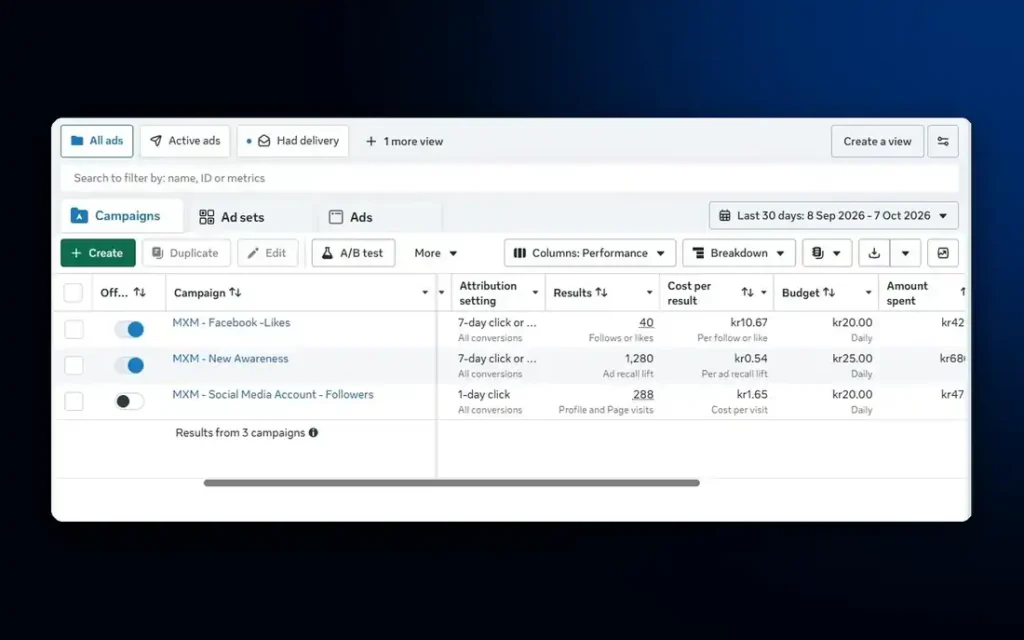The width and height of the screenshot is (1024, 640).
Task: Click the 40 results value link
Action: [646, 323]
